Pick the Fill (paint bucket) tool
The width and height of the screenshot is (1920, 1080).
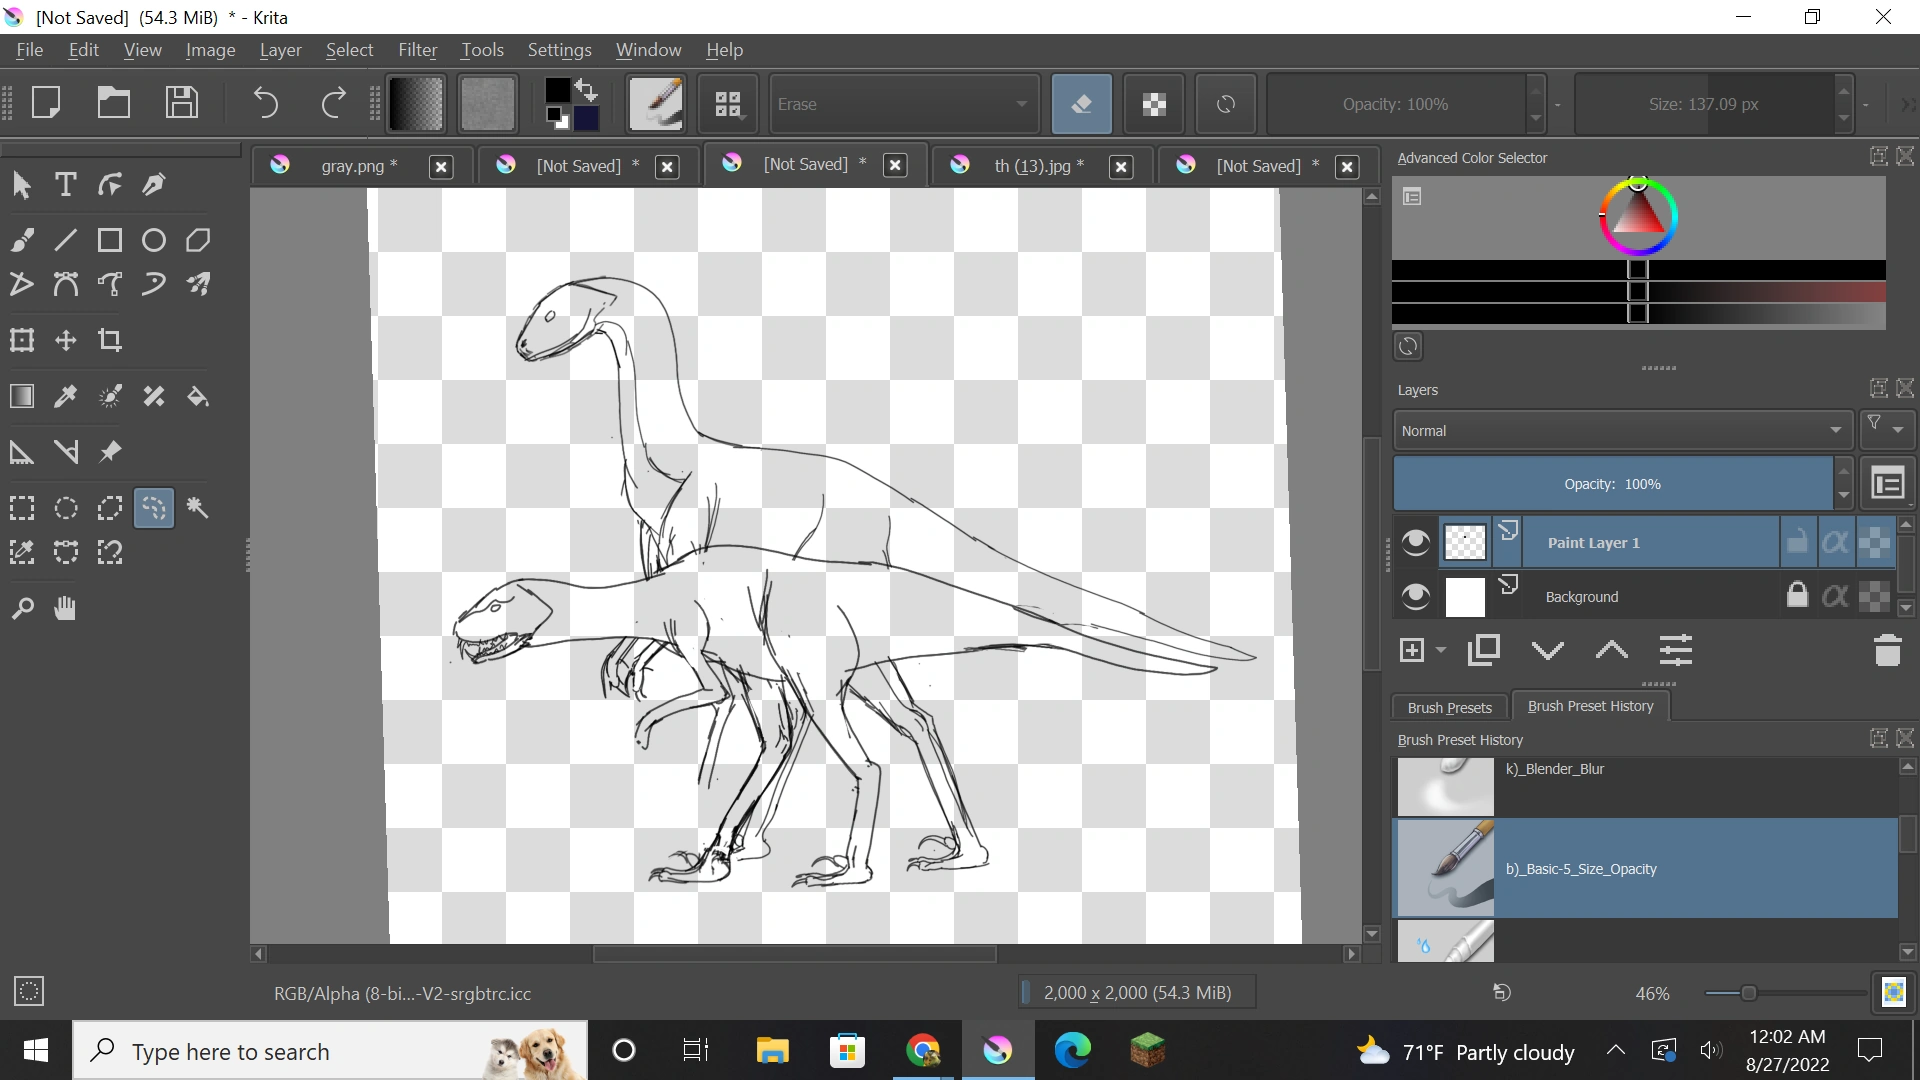click(x=198, y=397)
